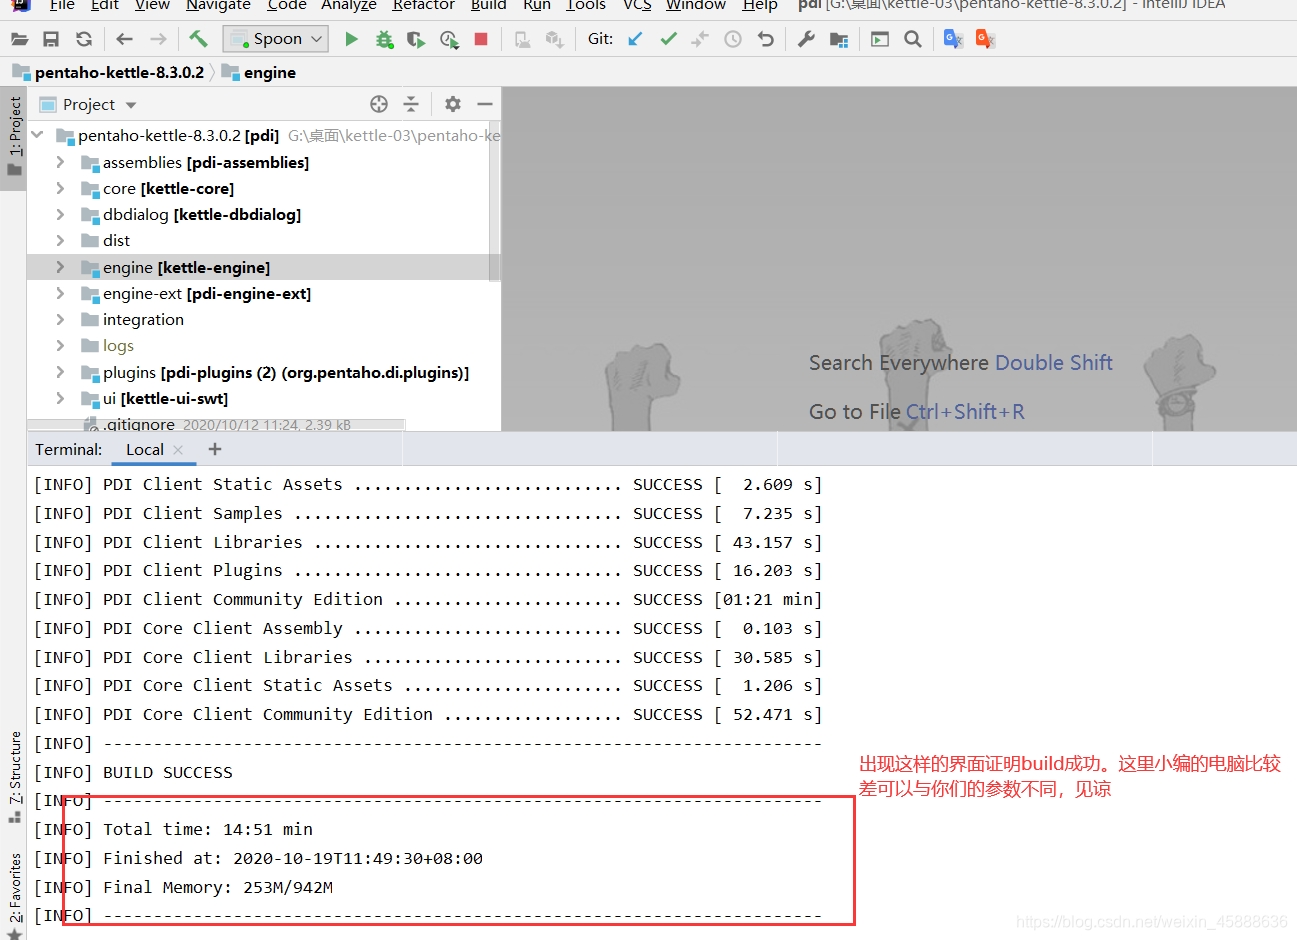Open the Window menu
1297x940 pixels.
tap(696, 5)
